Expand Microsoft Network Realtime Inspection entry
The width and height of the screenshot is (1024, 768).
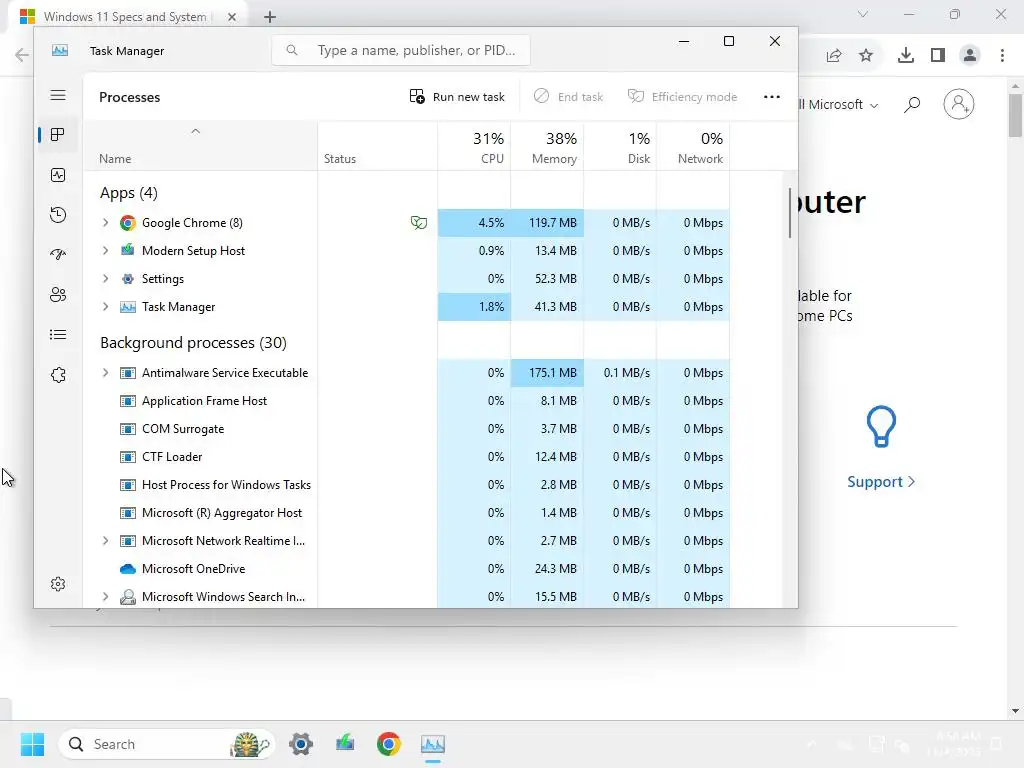(105, 541)
